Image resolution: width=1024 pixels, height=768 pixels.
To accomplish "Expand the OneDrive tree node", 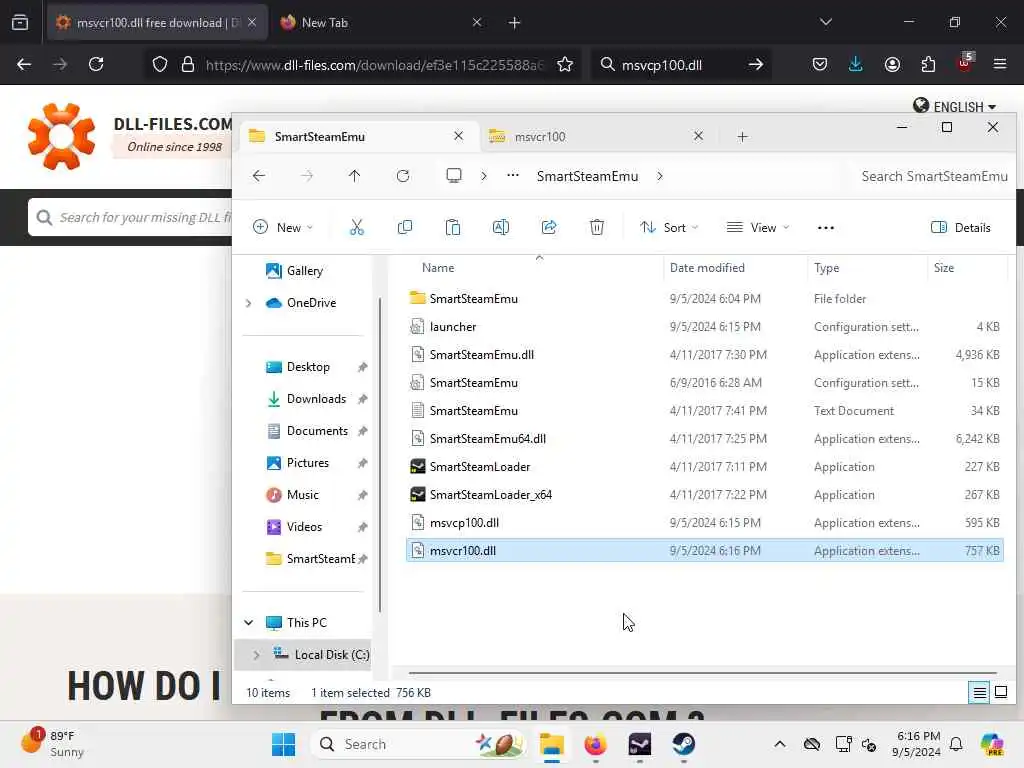I will click(x=249, y=302).
